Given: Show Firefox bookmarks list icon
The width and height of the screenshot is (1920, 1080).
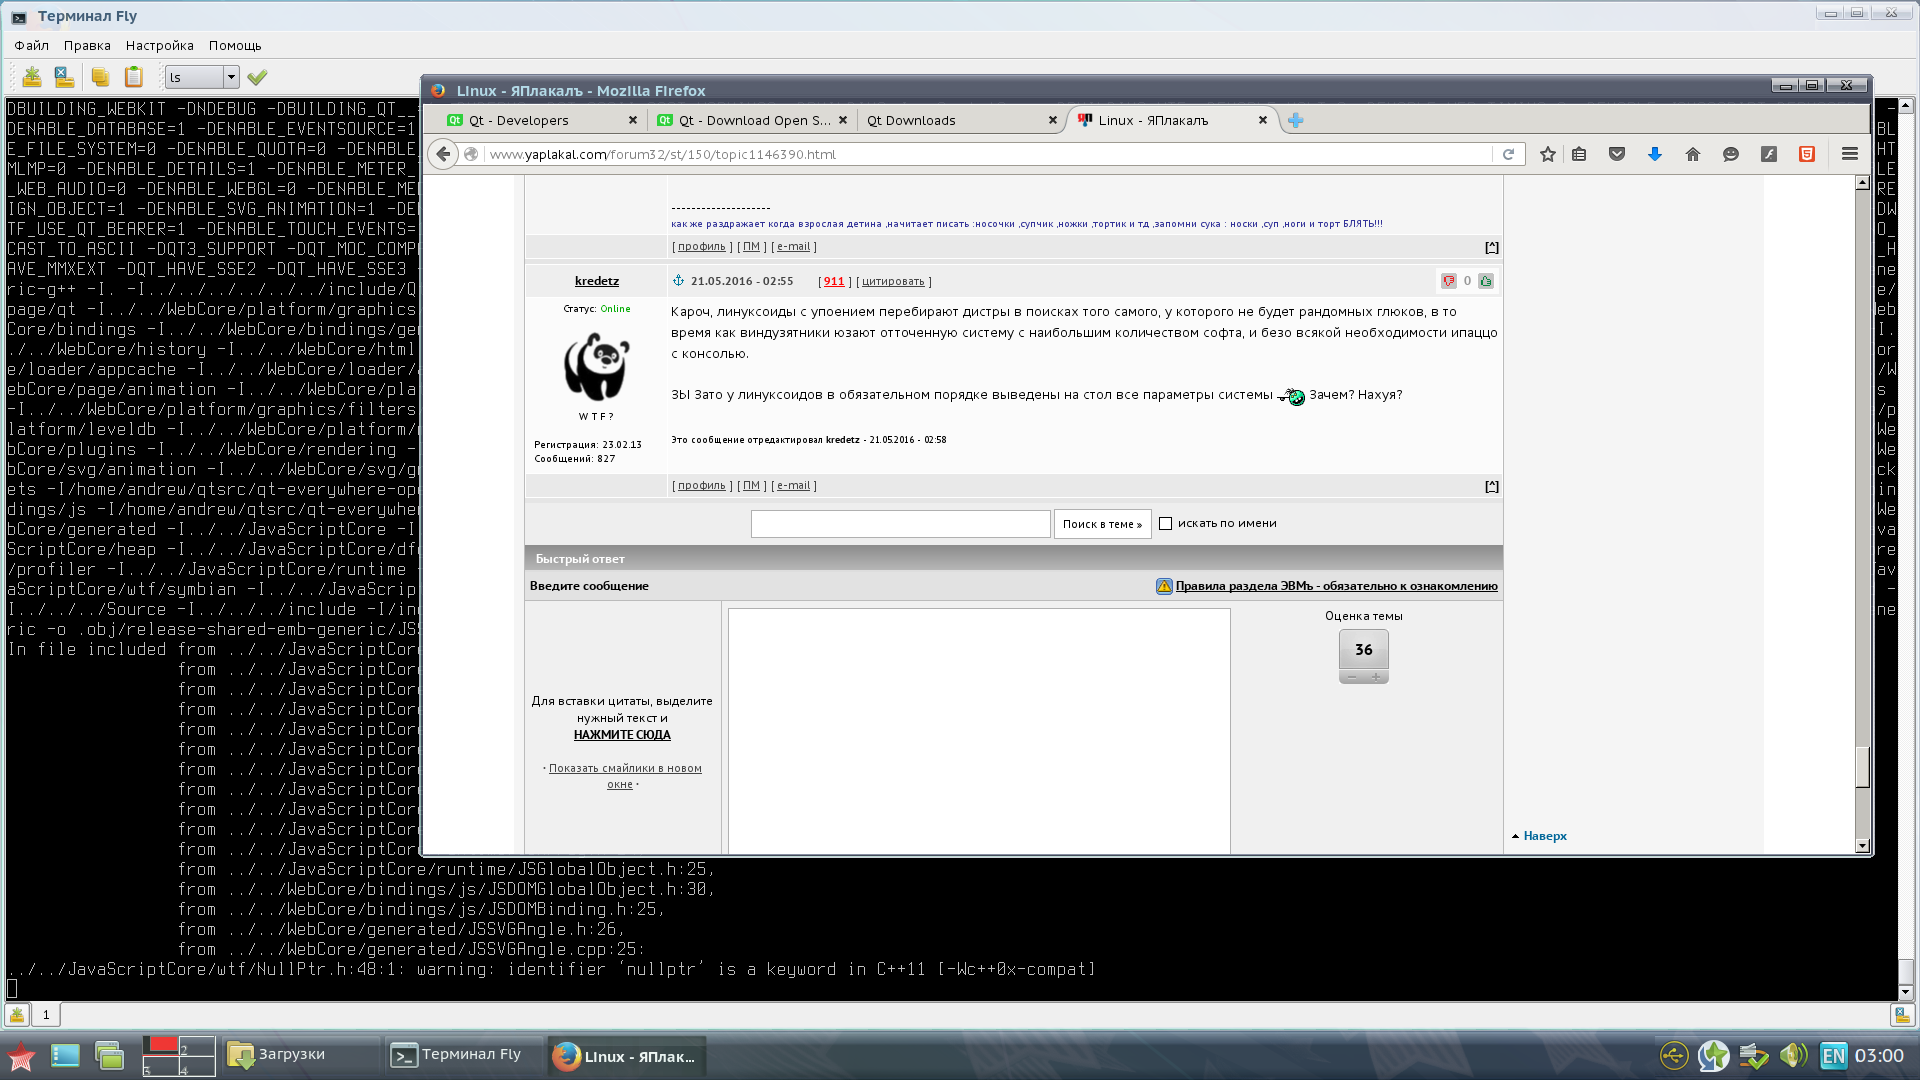Looking at the screenshot, I should pos(1580,154).
